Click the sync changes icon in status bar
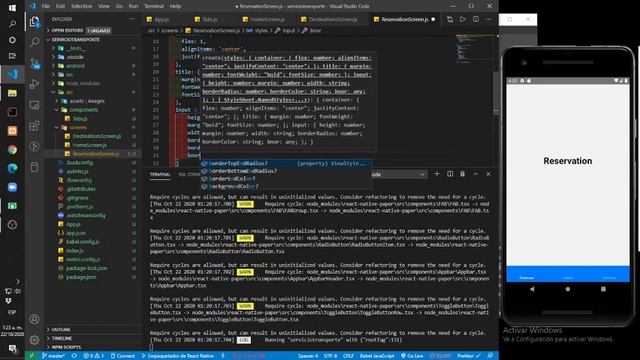 [x=74, y=356]
